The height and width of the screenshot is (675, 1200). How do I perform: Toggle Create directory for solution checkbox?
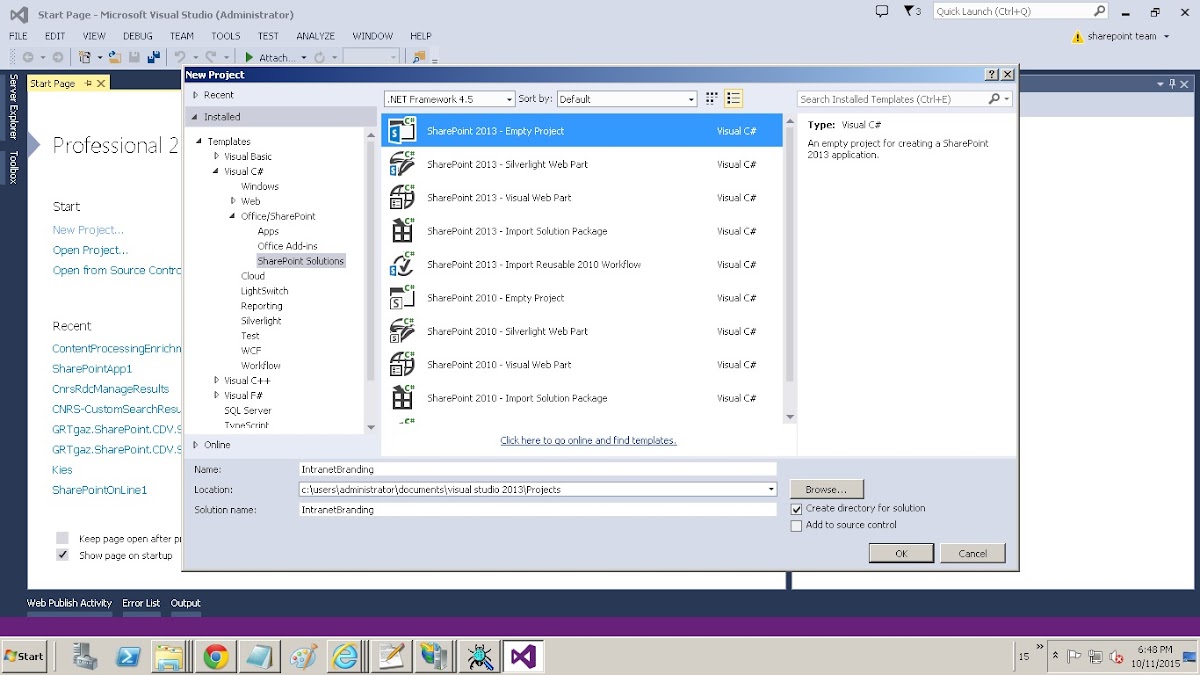click(797, 509)
